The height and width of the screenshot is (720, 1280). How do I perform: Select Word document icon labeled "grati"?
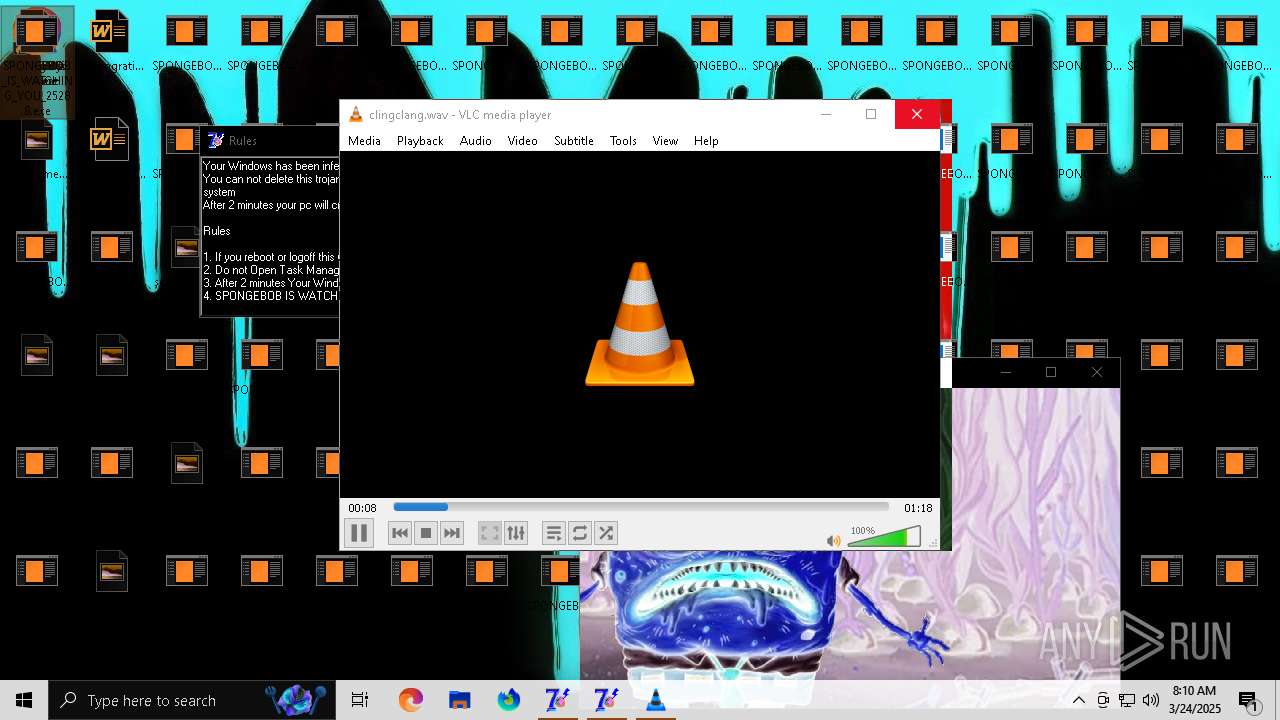click(111, 41)
